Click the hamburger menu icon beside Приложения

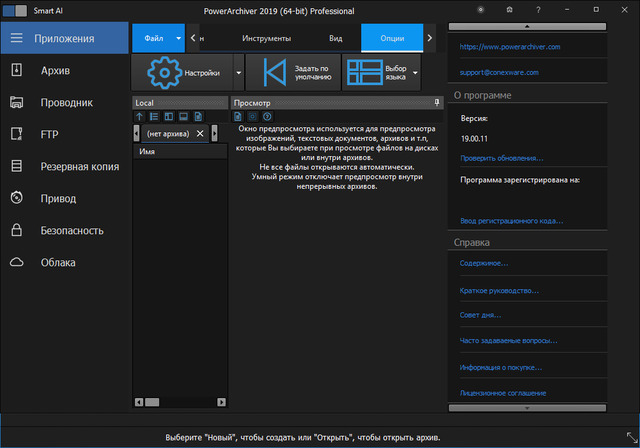tap(16, 38)
